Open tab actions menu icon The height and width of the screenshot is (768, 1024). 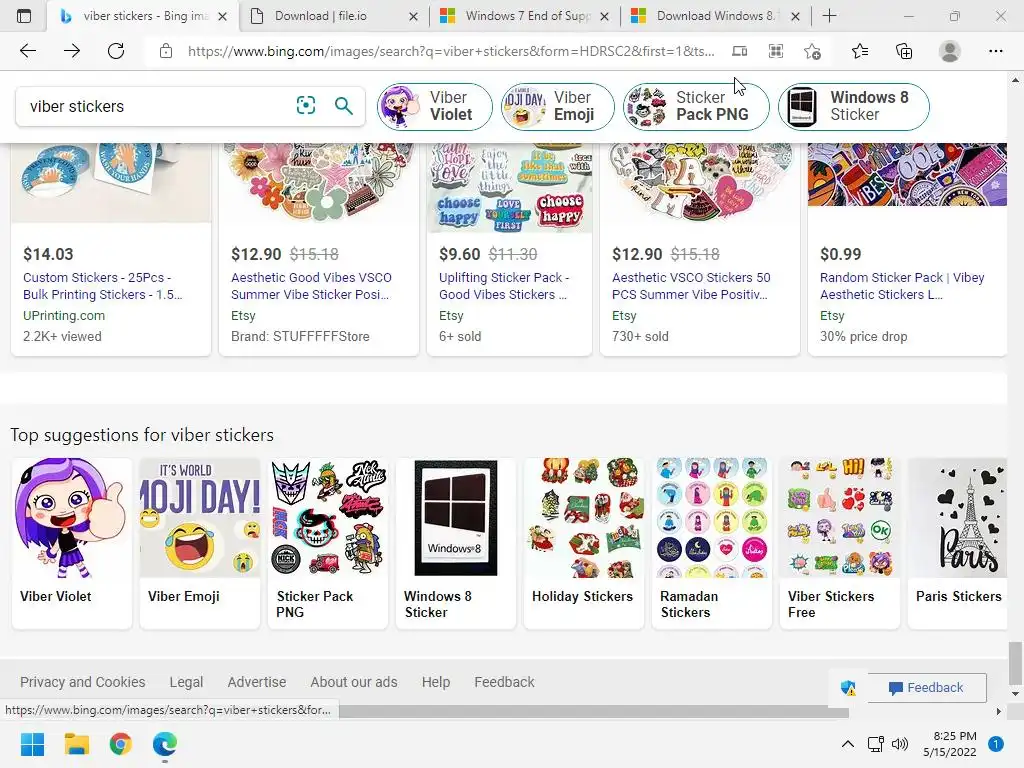(24, 16)
